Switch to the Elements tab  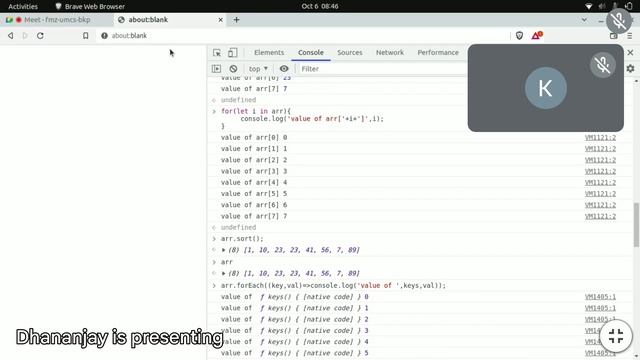(x=269, y=53)
